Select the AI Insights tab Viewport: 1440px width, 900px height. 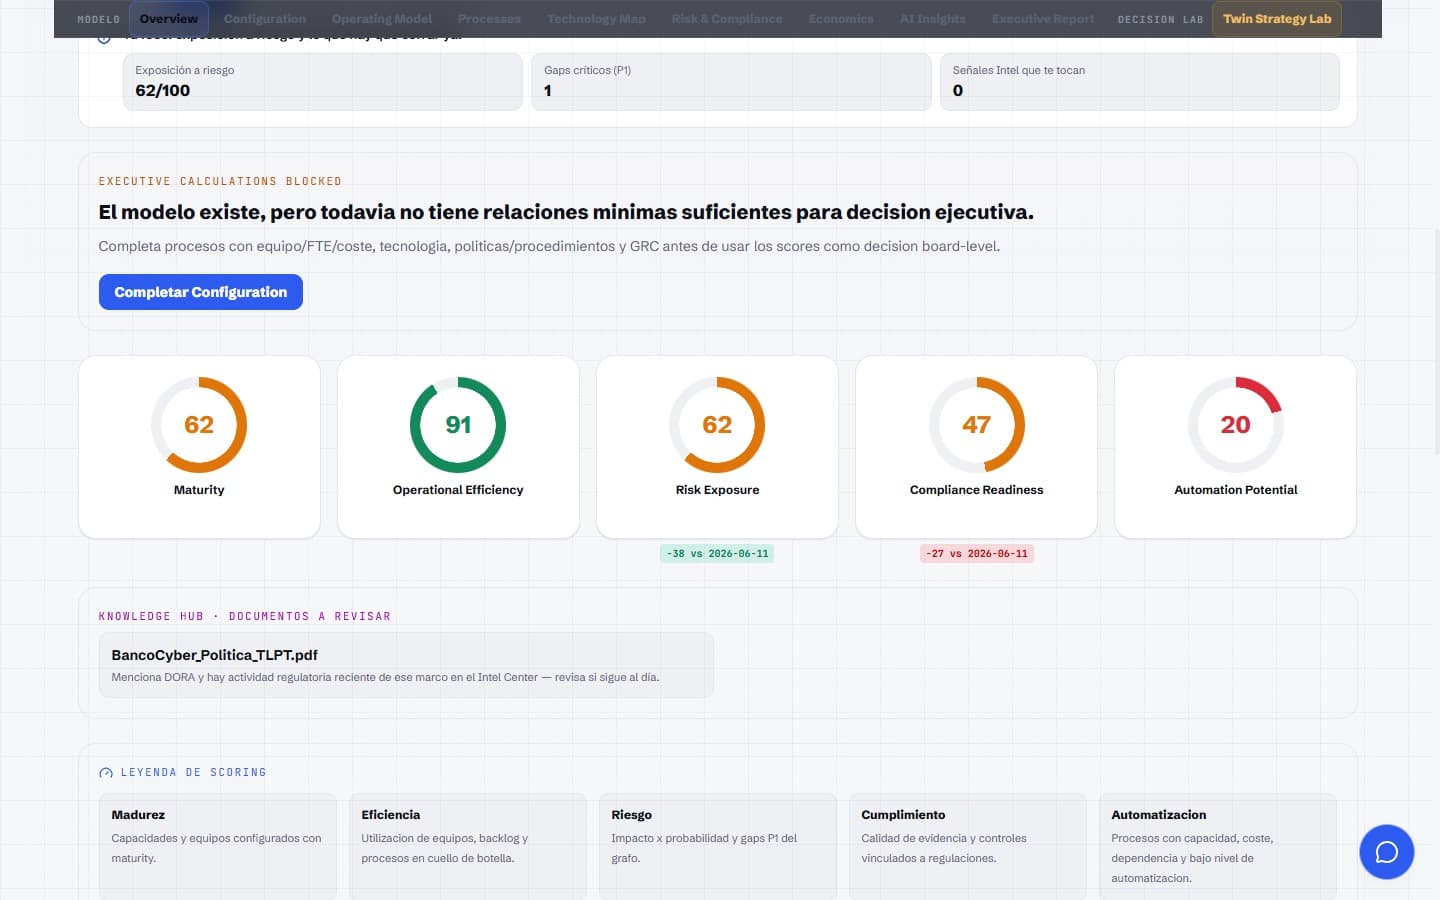[x=933, y=19]
